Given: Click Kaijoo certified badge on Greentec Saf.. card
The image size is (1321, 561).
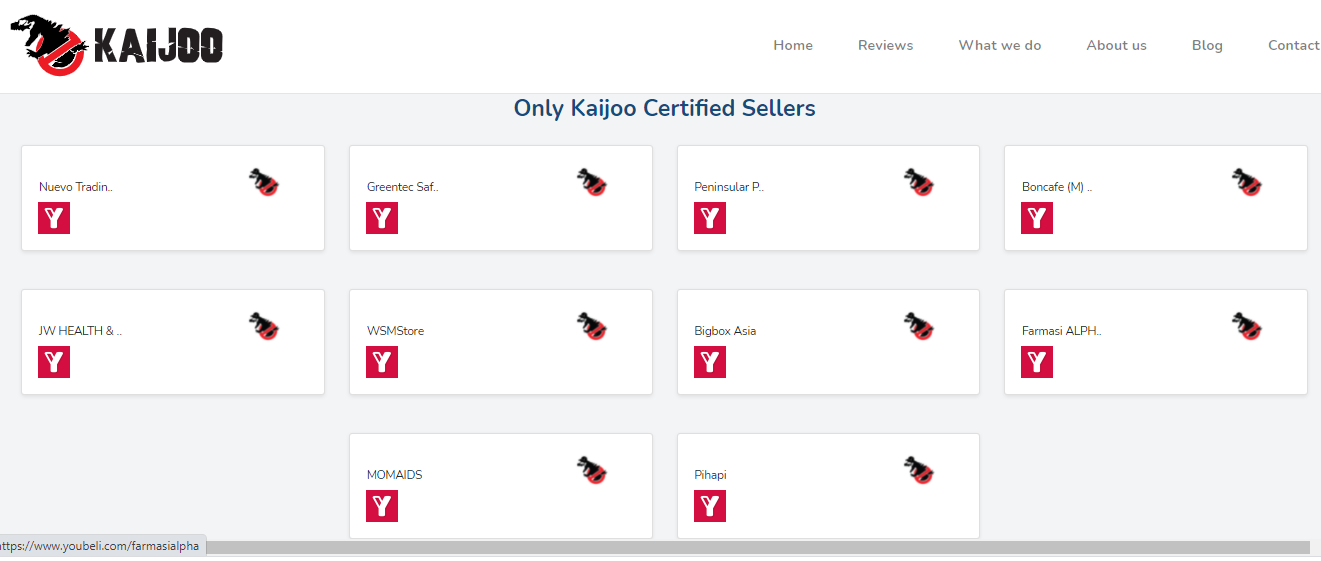Looking at the screenshot, I should point(592,182).
